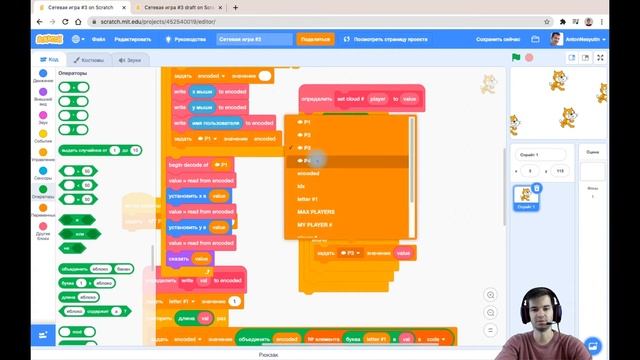Delete Спрайт 1 with trash icon
Viewport: 640px width, 360px height.
tap(537, 188)
